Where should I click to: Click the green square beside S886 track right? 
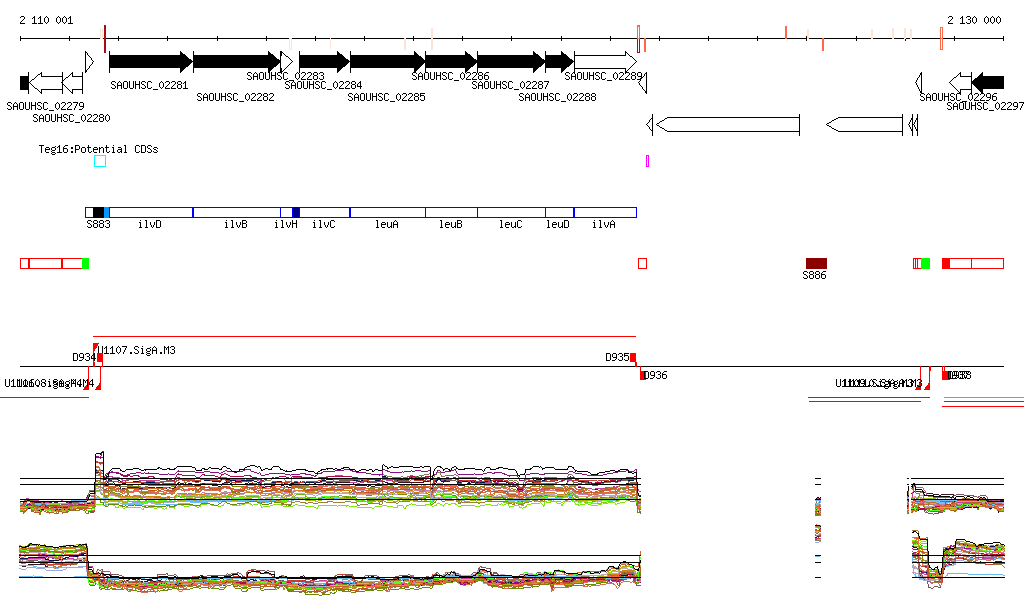coord(925,263)
